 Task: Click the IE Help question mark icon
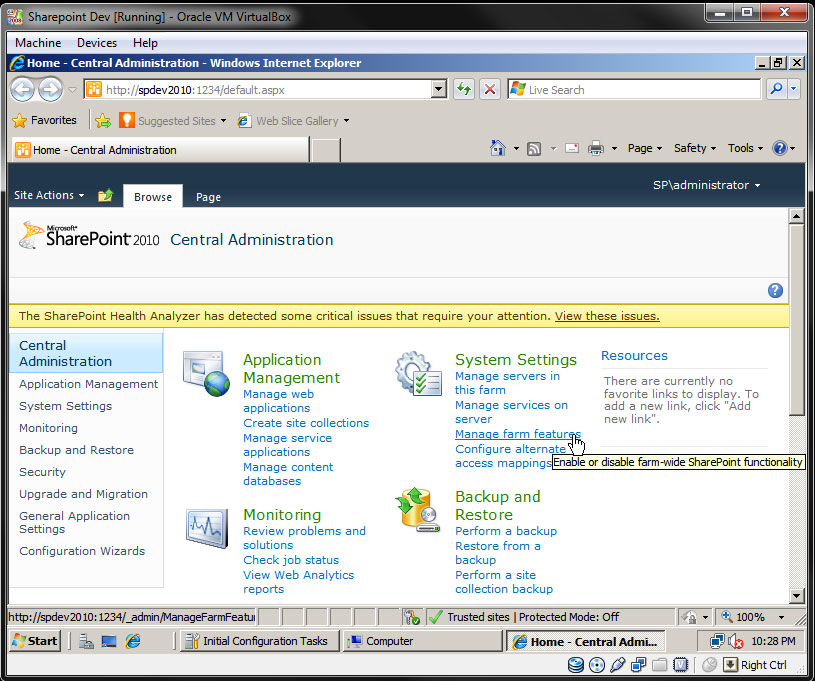tap(780, 148)
